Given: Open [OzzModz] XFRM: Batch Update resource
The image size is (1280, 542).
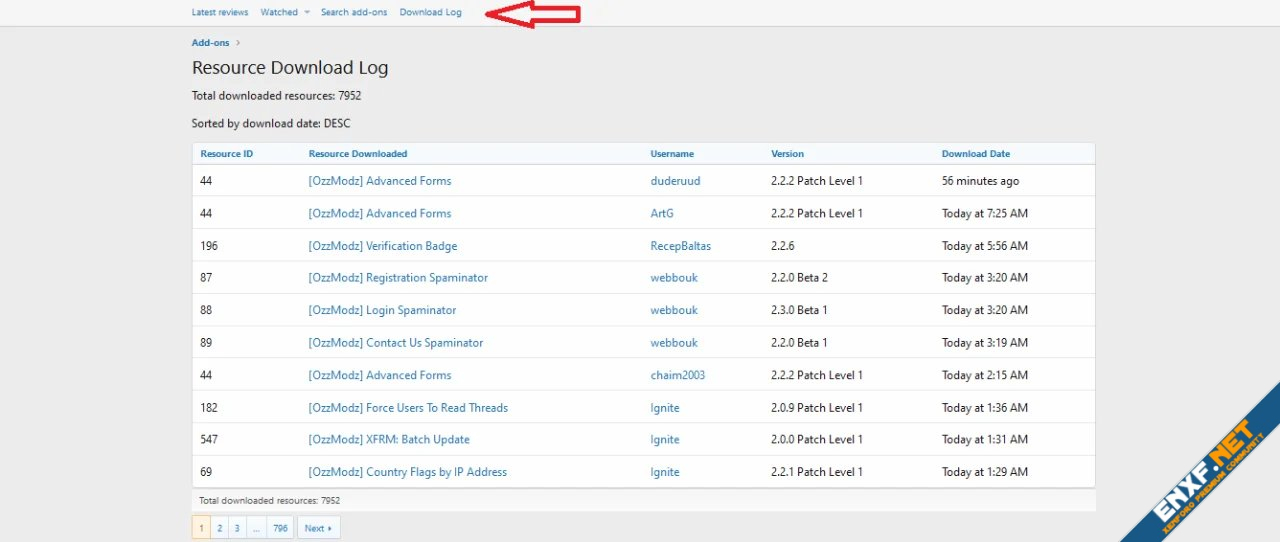Looking at the screenshot, I should pos(388,440).
